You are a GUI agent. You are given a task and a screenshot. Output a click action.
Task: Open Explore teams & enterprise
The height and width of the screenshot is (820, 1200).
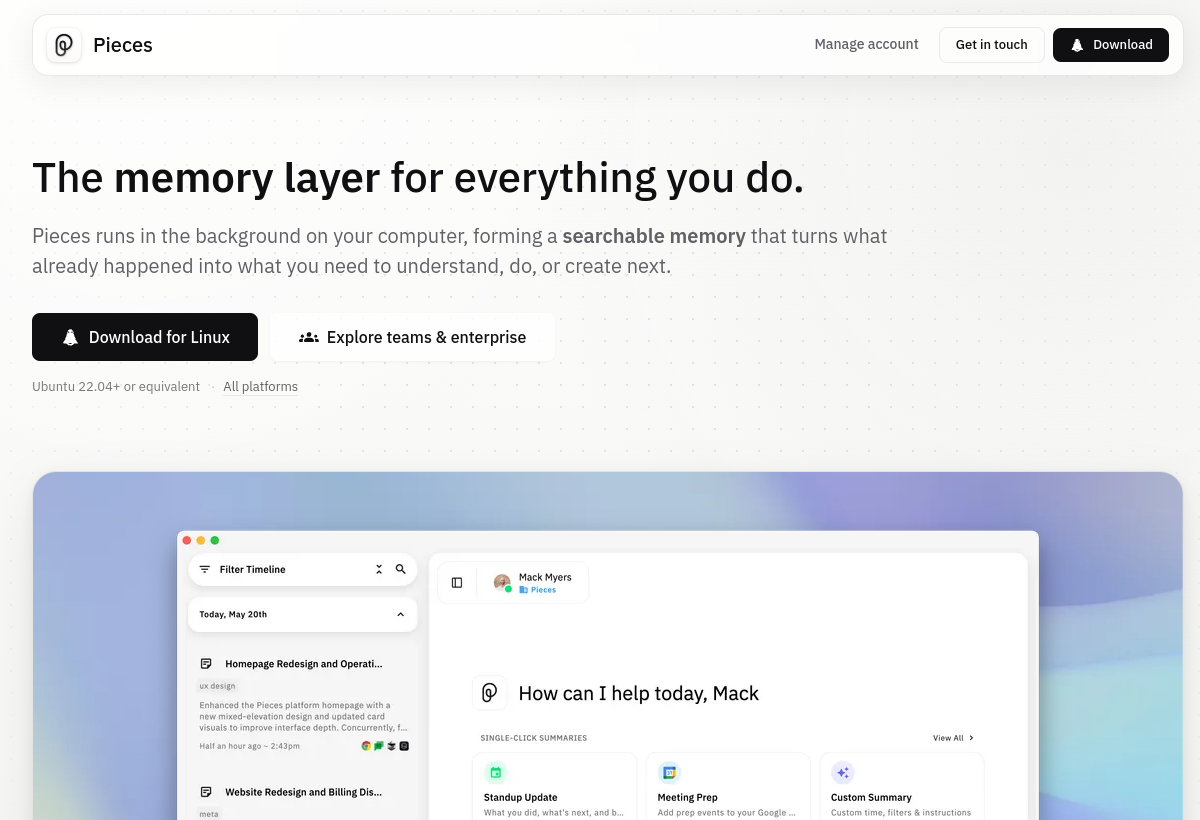pos(412,337)
